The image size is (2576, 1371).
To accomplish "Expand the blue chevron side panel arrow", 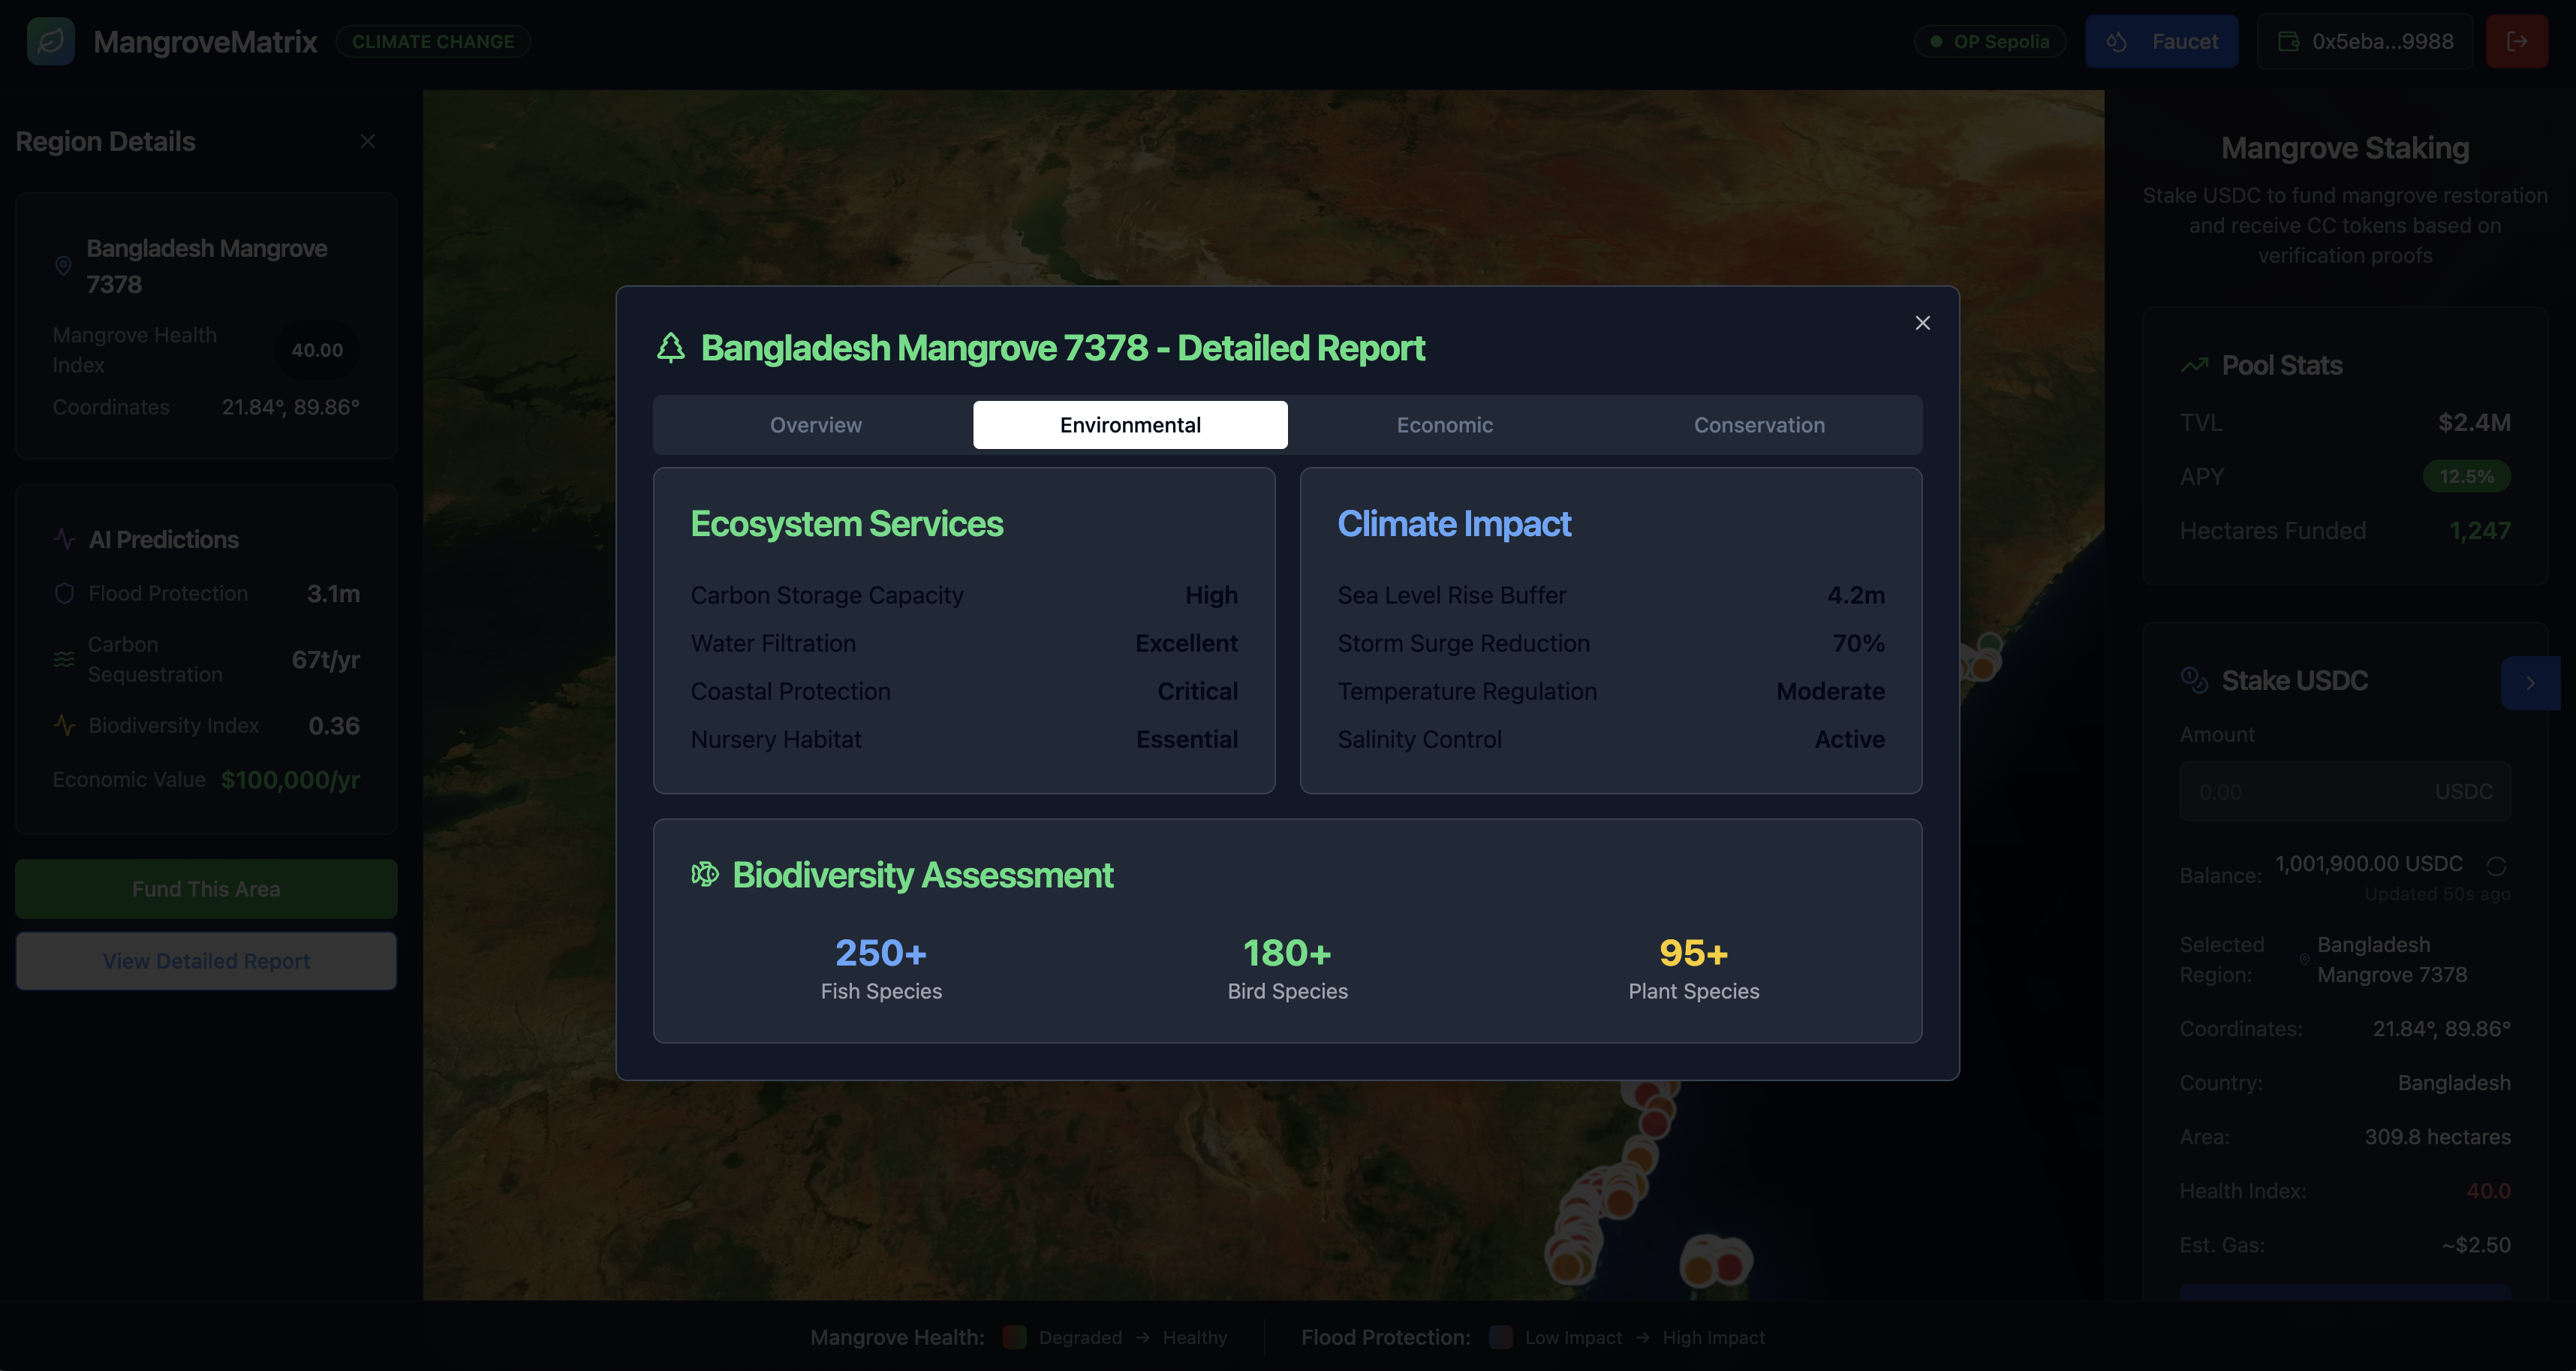I will click(x=2530, y=683).
